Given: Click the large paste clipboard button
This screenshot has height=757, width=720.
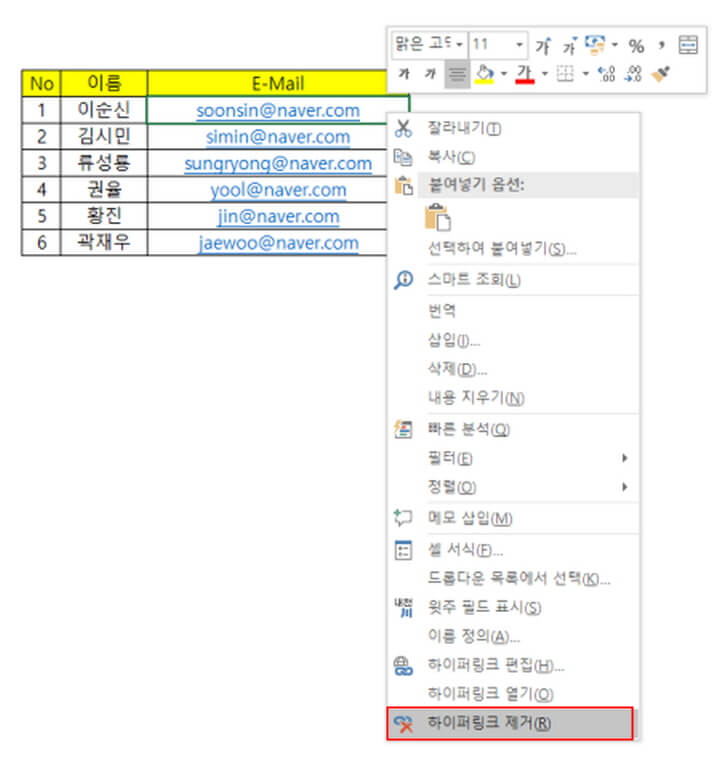Looking at the screenshot, I should (438, 217).
